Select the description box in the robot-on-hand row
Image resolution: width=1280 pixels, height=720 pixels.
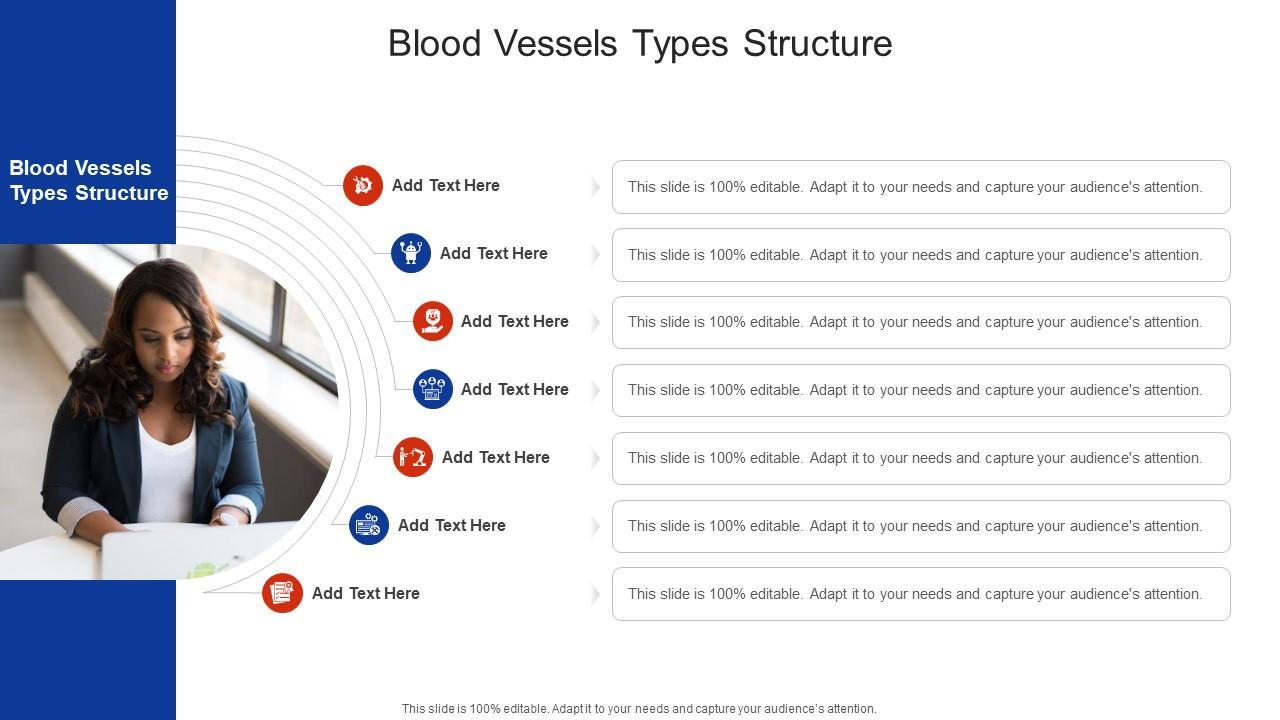920,322
